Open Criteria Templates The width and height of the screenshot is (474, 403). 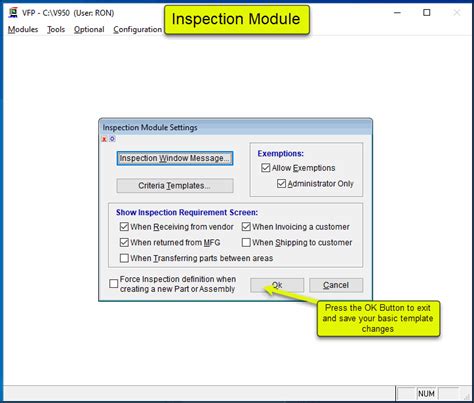pyautogui.click(x=175, y=186)
